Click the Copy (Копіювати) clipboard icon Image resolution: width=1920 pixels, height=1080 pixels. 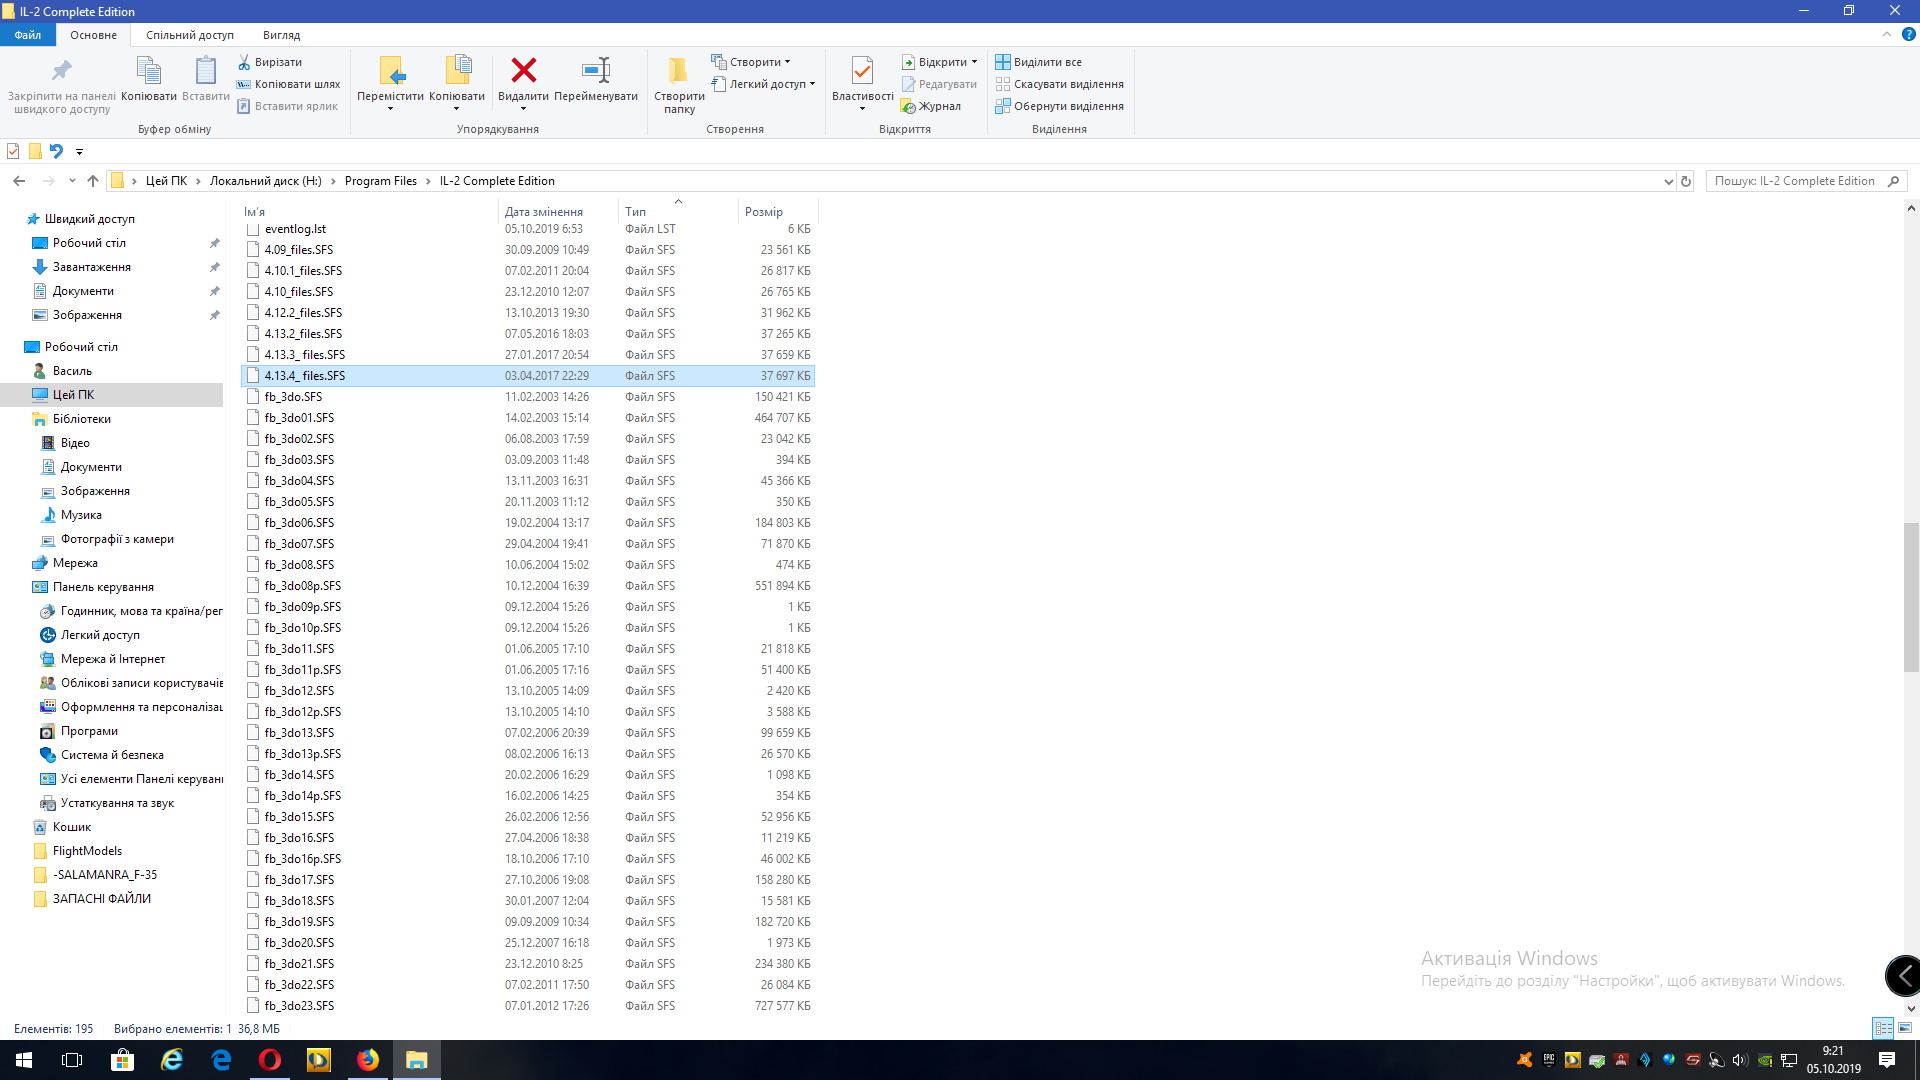click(x=148, y=71)
